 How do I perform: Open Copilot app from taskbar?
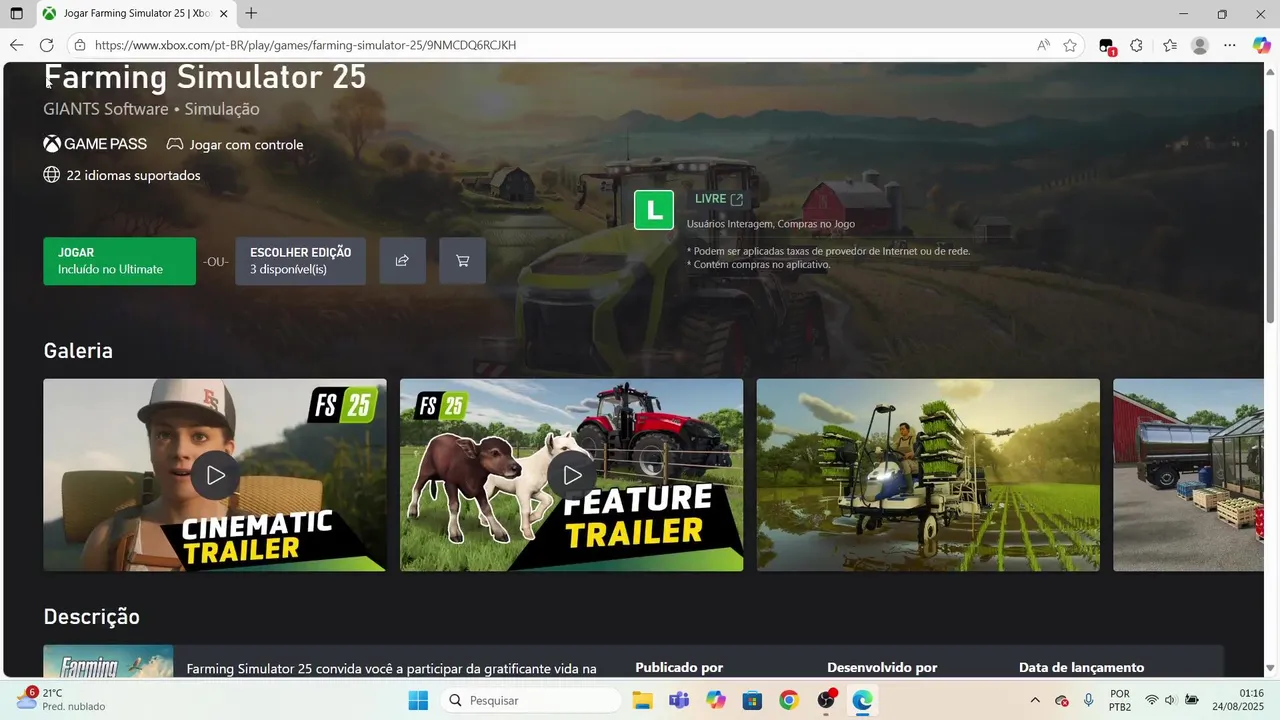coord(716,700)
